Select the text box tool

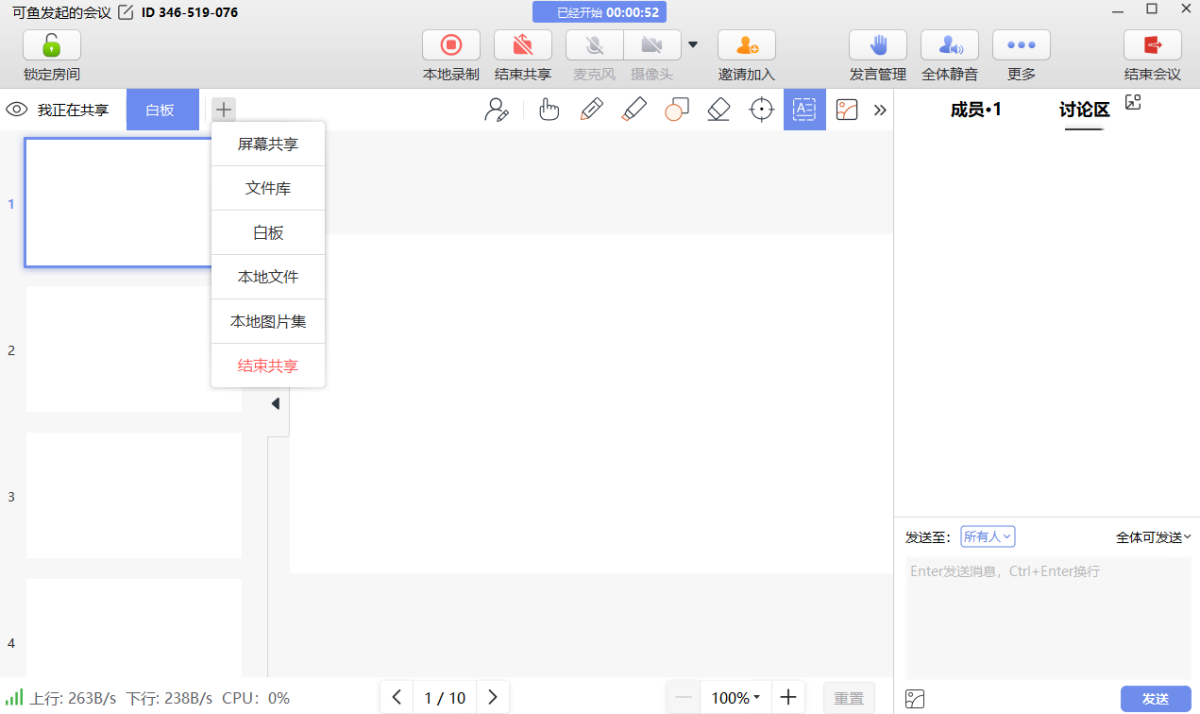804,109
